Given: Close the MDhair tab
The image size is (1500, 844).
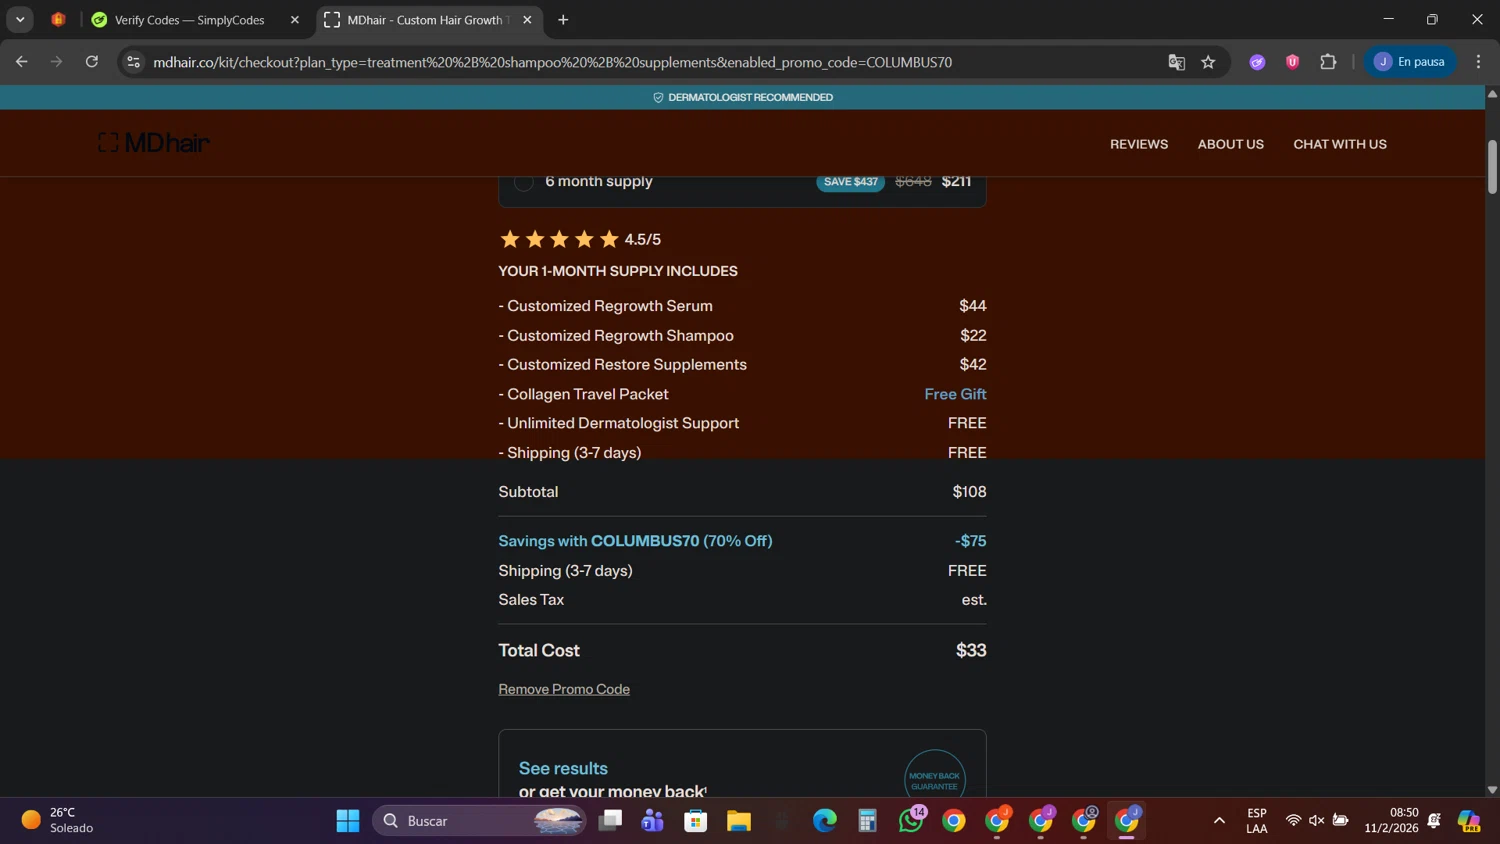Looking at the screenshot, I should coord(527,20).
